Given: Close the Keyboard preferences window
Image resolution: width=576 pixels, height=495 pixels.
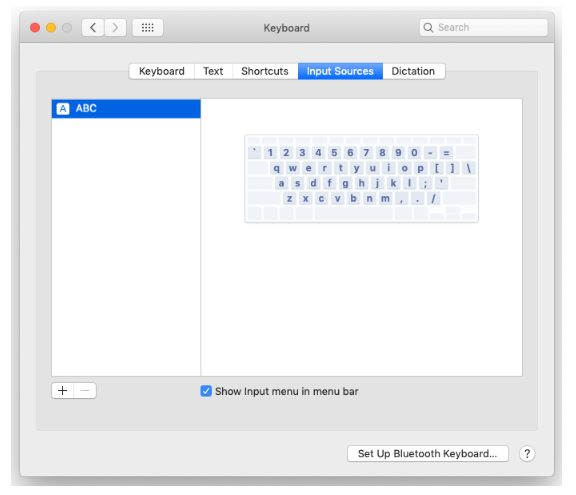Looking at the screenshot, I should coord(35,28).
